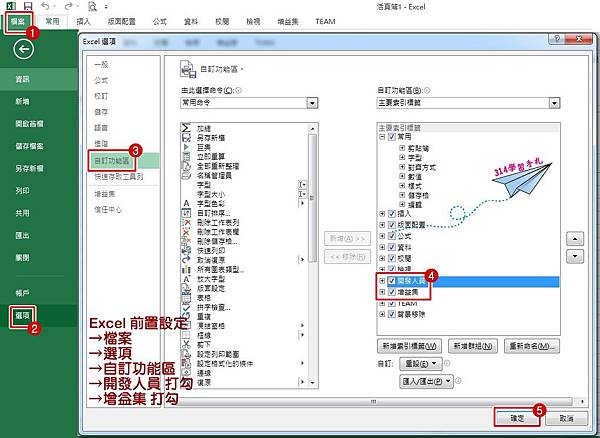Select 列印 in the backstage menu
This screenshot has width=600, height=438.
[22, 191]
